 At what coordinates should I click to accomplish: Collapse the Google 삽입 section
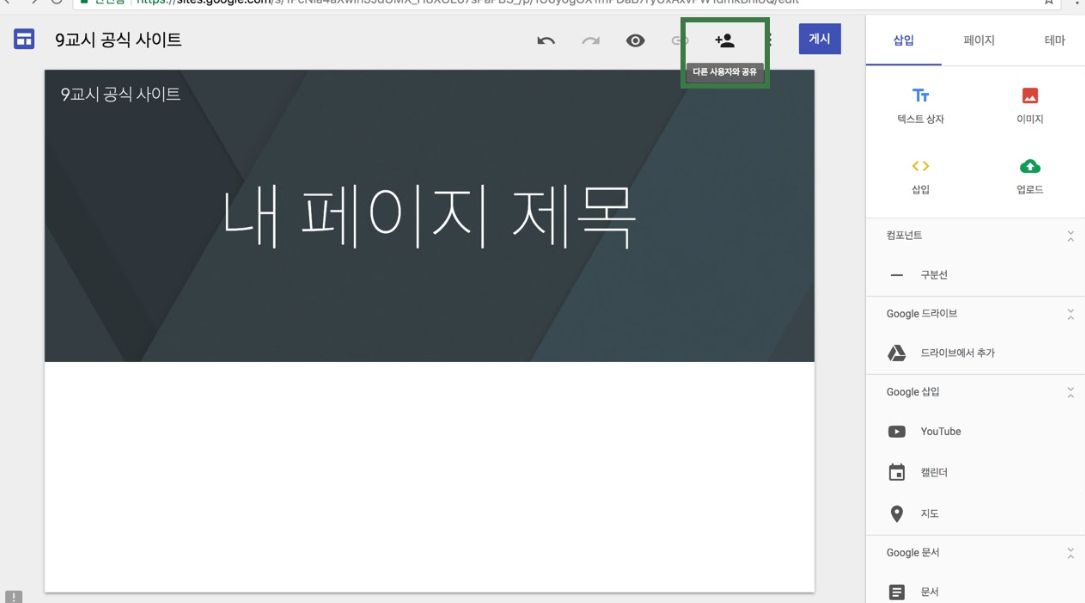point(1070,393)
